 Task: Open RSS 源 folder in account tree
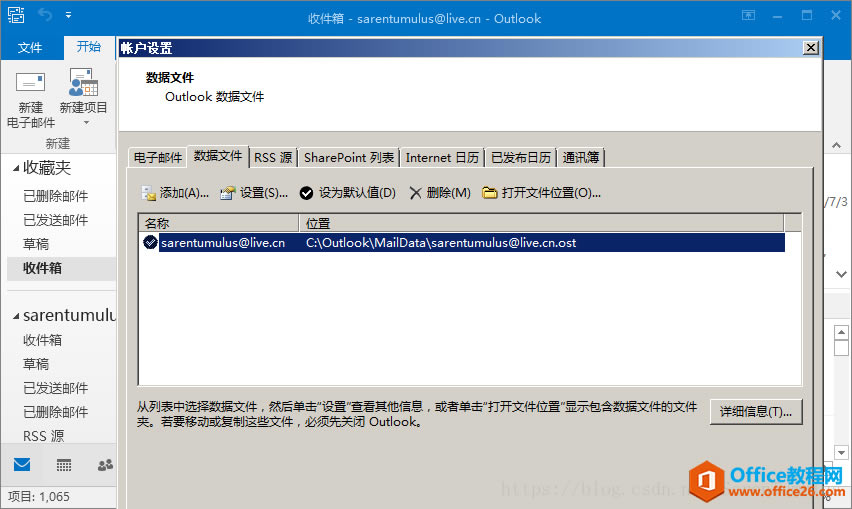click(43, 436)
